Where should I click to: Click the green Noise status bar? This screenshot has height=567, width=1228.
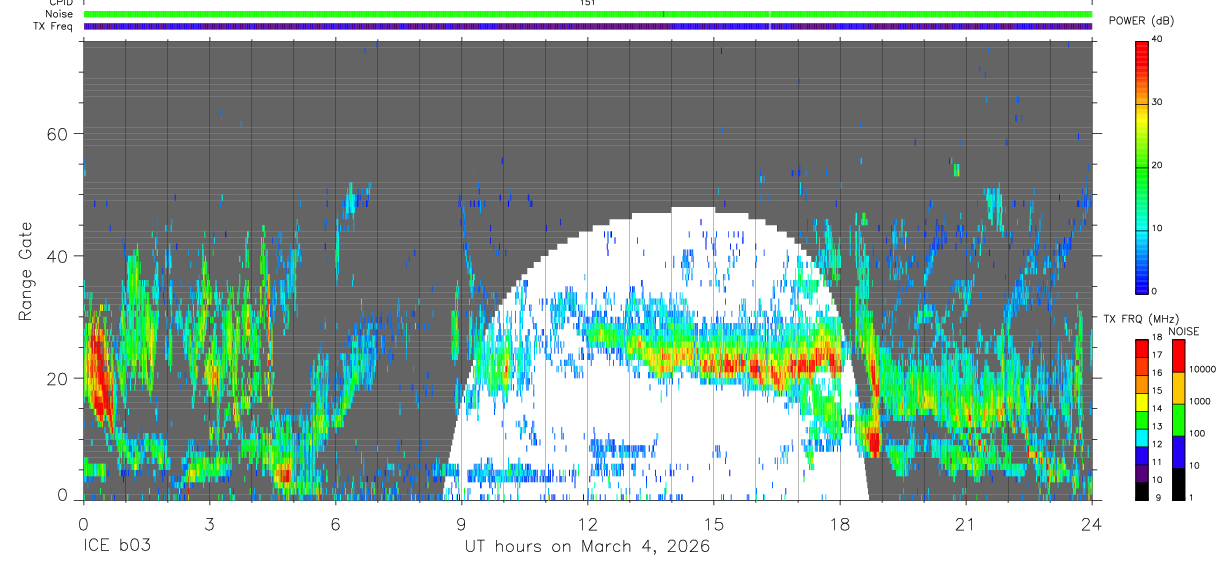(x=588, y=14)
